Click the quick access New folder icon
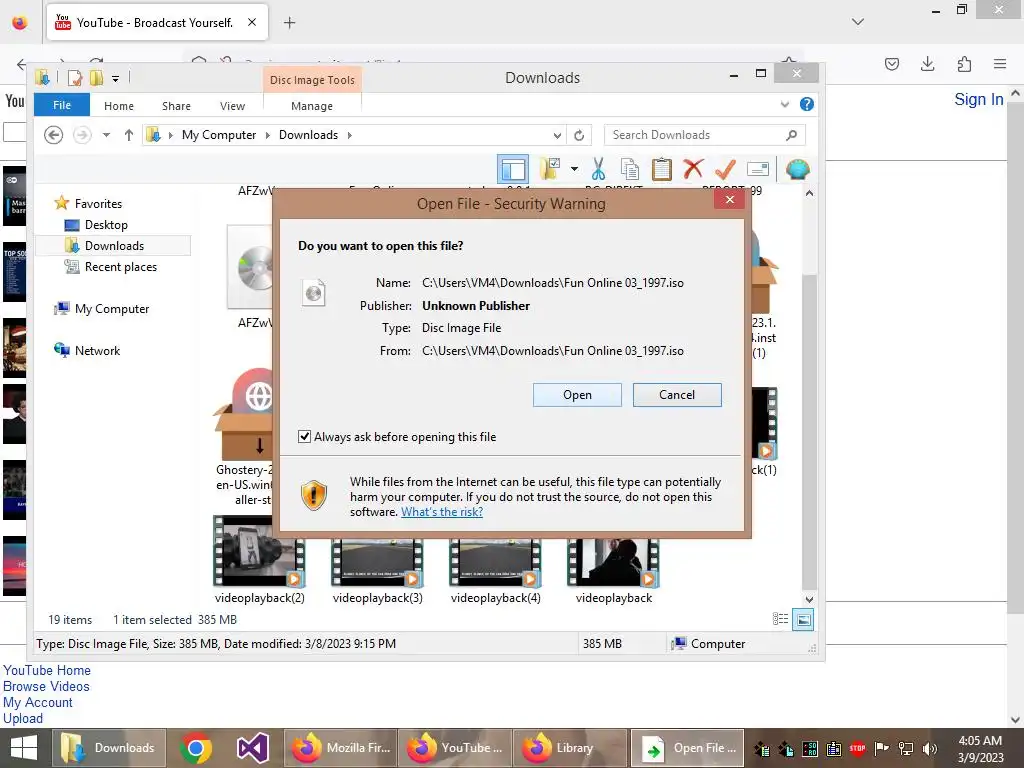Screen dimensions: 1024x768 (97, 78)
